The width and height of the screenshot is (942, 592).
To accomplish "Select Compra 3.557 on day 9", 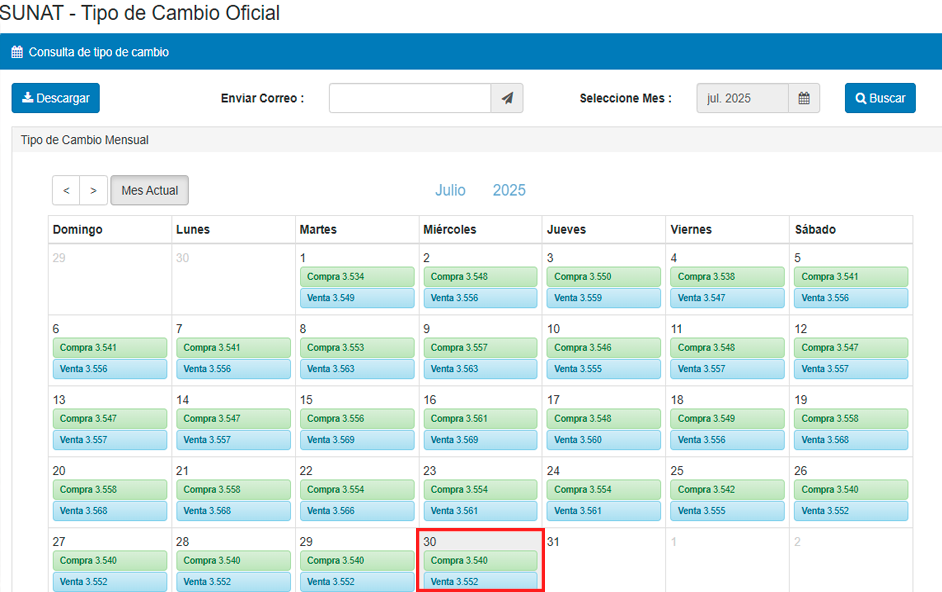I will 480,347.
